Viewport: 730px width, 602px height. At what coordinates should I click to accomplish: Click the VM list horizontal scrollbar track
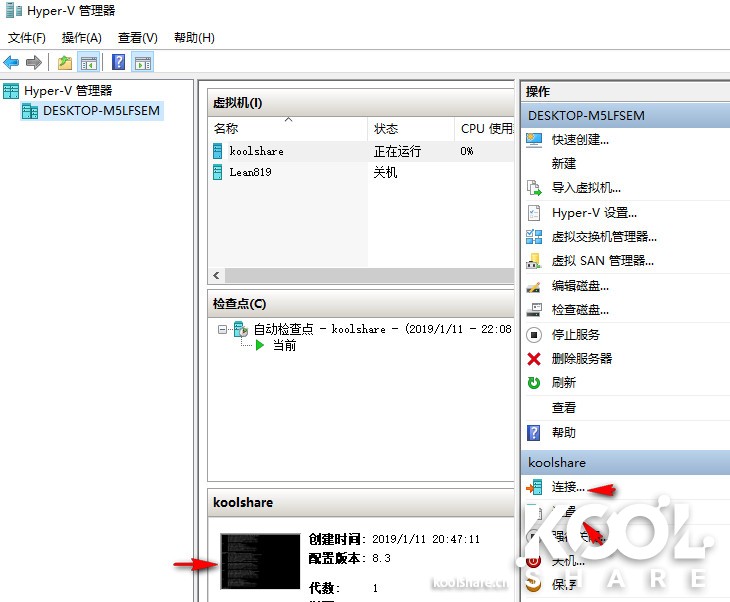click(x=369, y=275)
